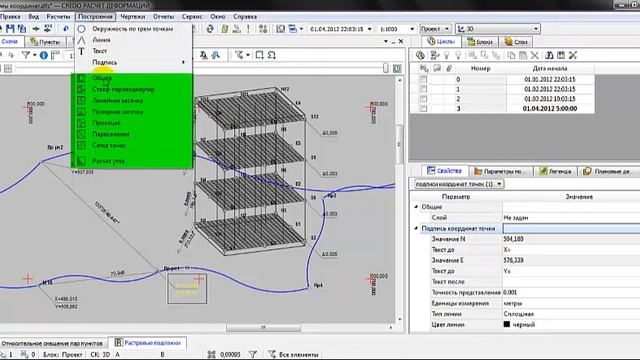Screen dimensions: 640x360
Task: Open the cycle date dropdown 01.04.2012
Action: click(x=369, y=29)
